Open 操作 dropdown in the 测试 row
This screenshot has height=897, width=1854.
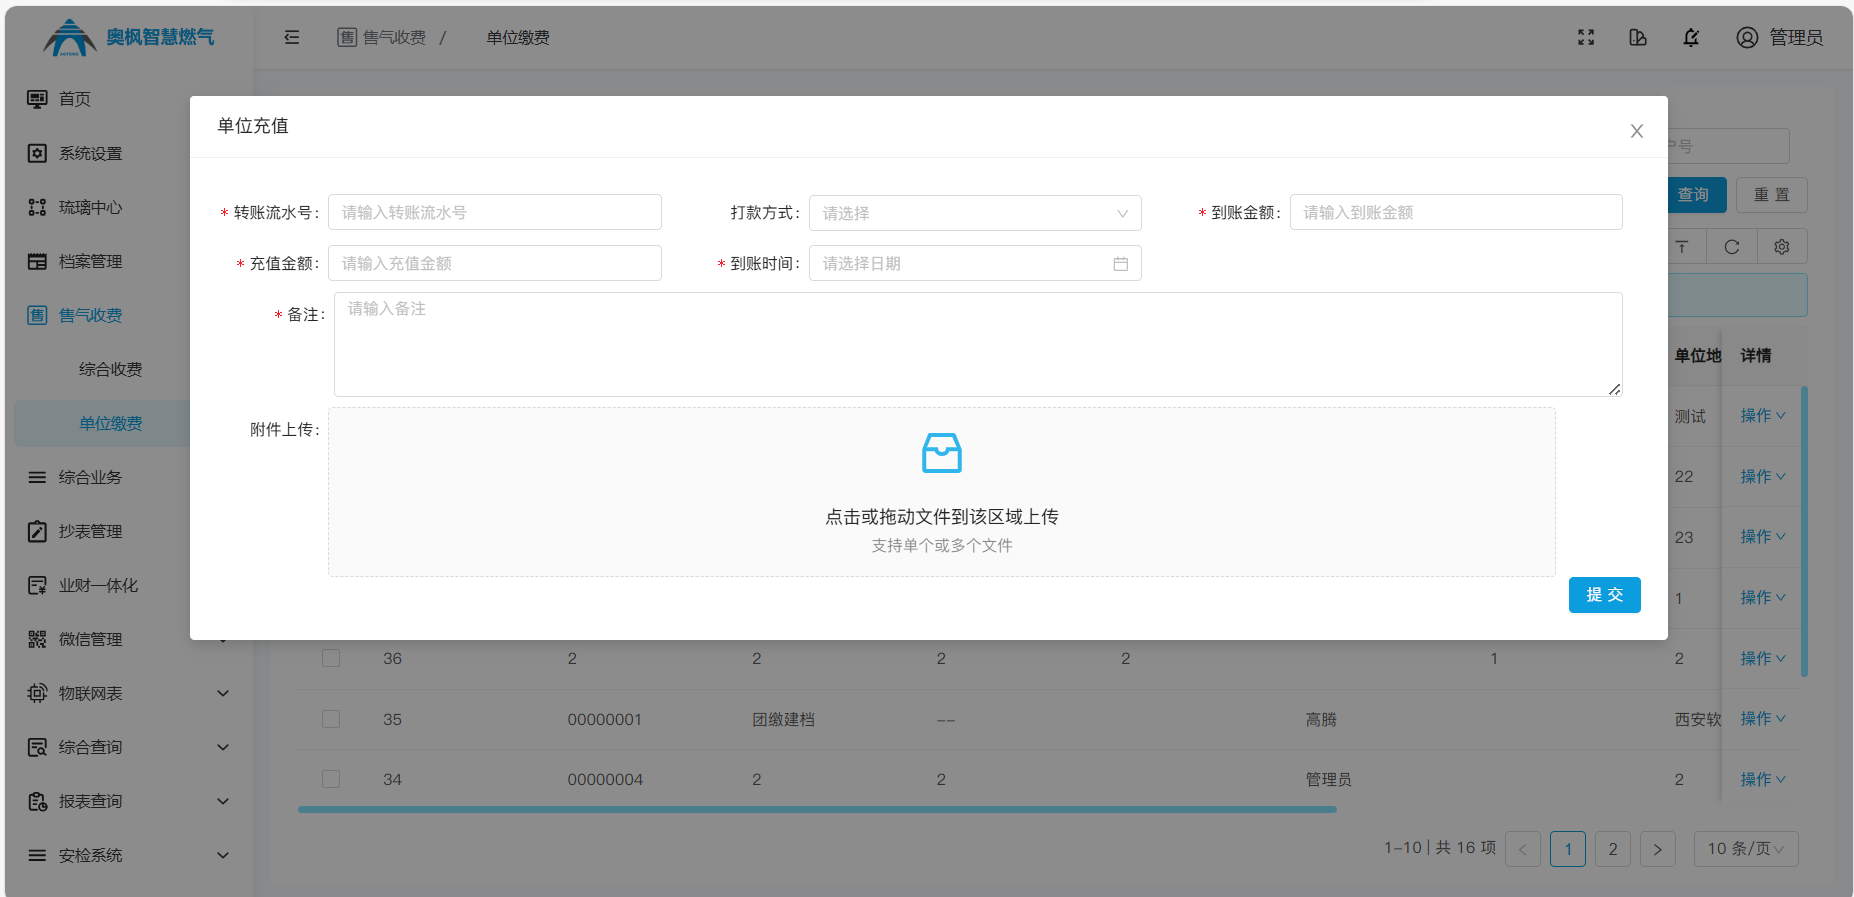point(1763,416)
